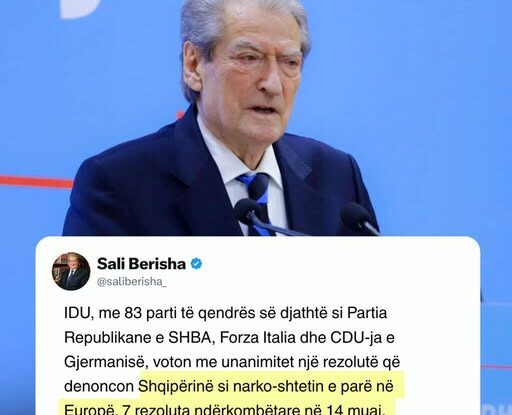The height and width of the screenshot is (415, 512).
Task: Click the white logo shape at top left
Action: [80, 8]
